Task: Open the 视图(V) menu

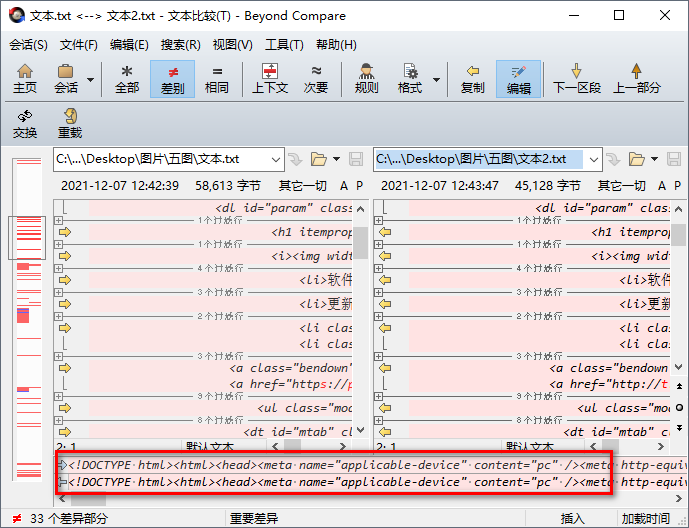Action: [232, 45]
